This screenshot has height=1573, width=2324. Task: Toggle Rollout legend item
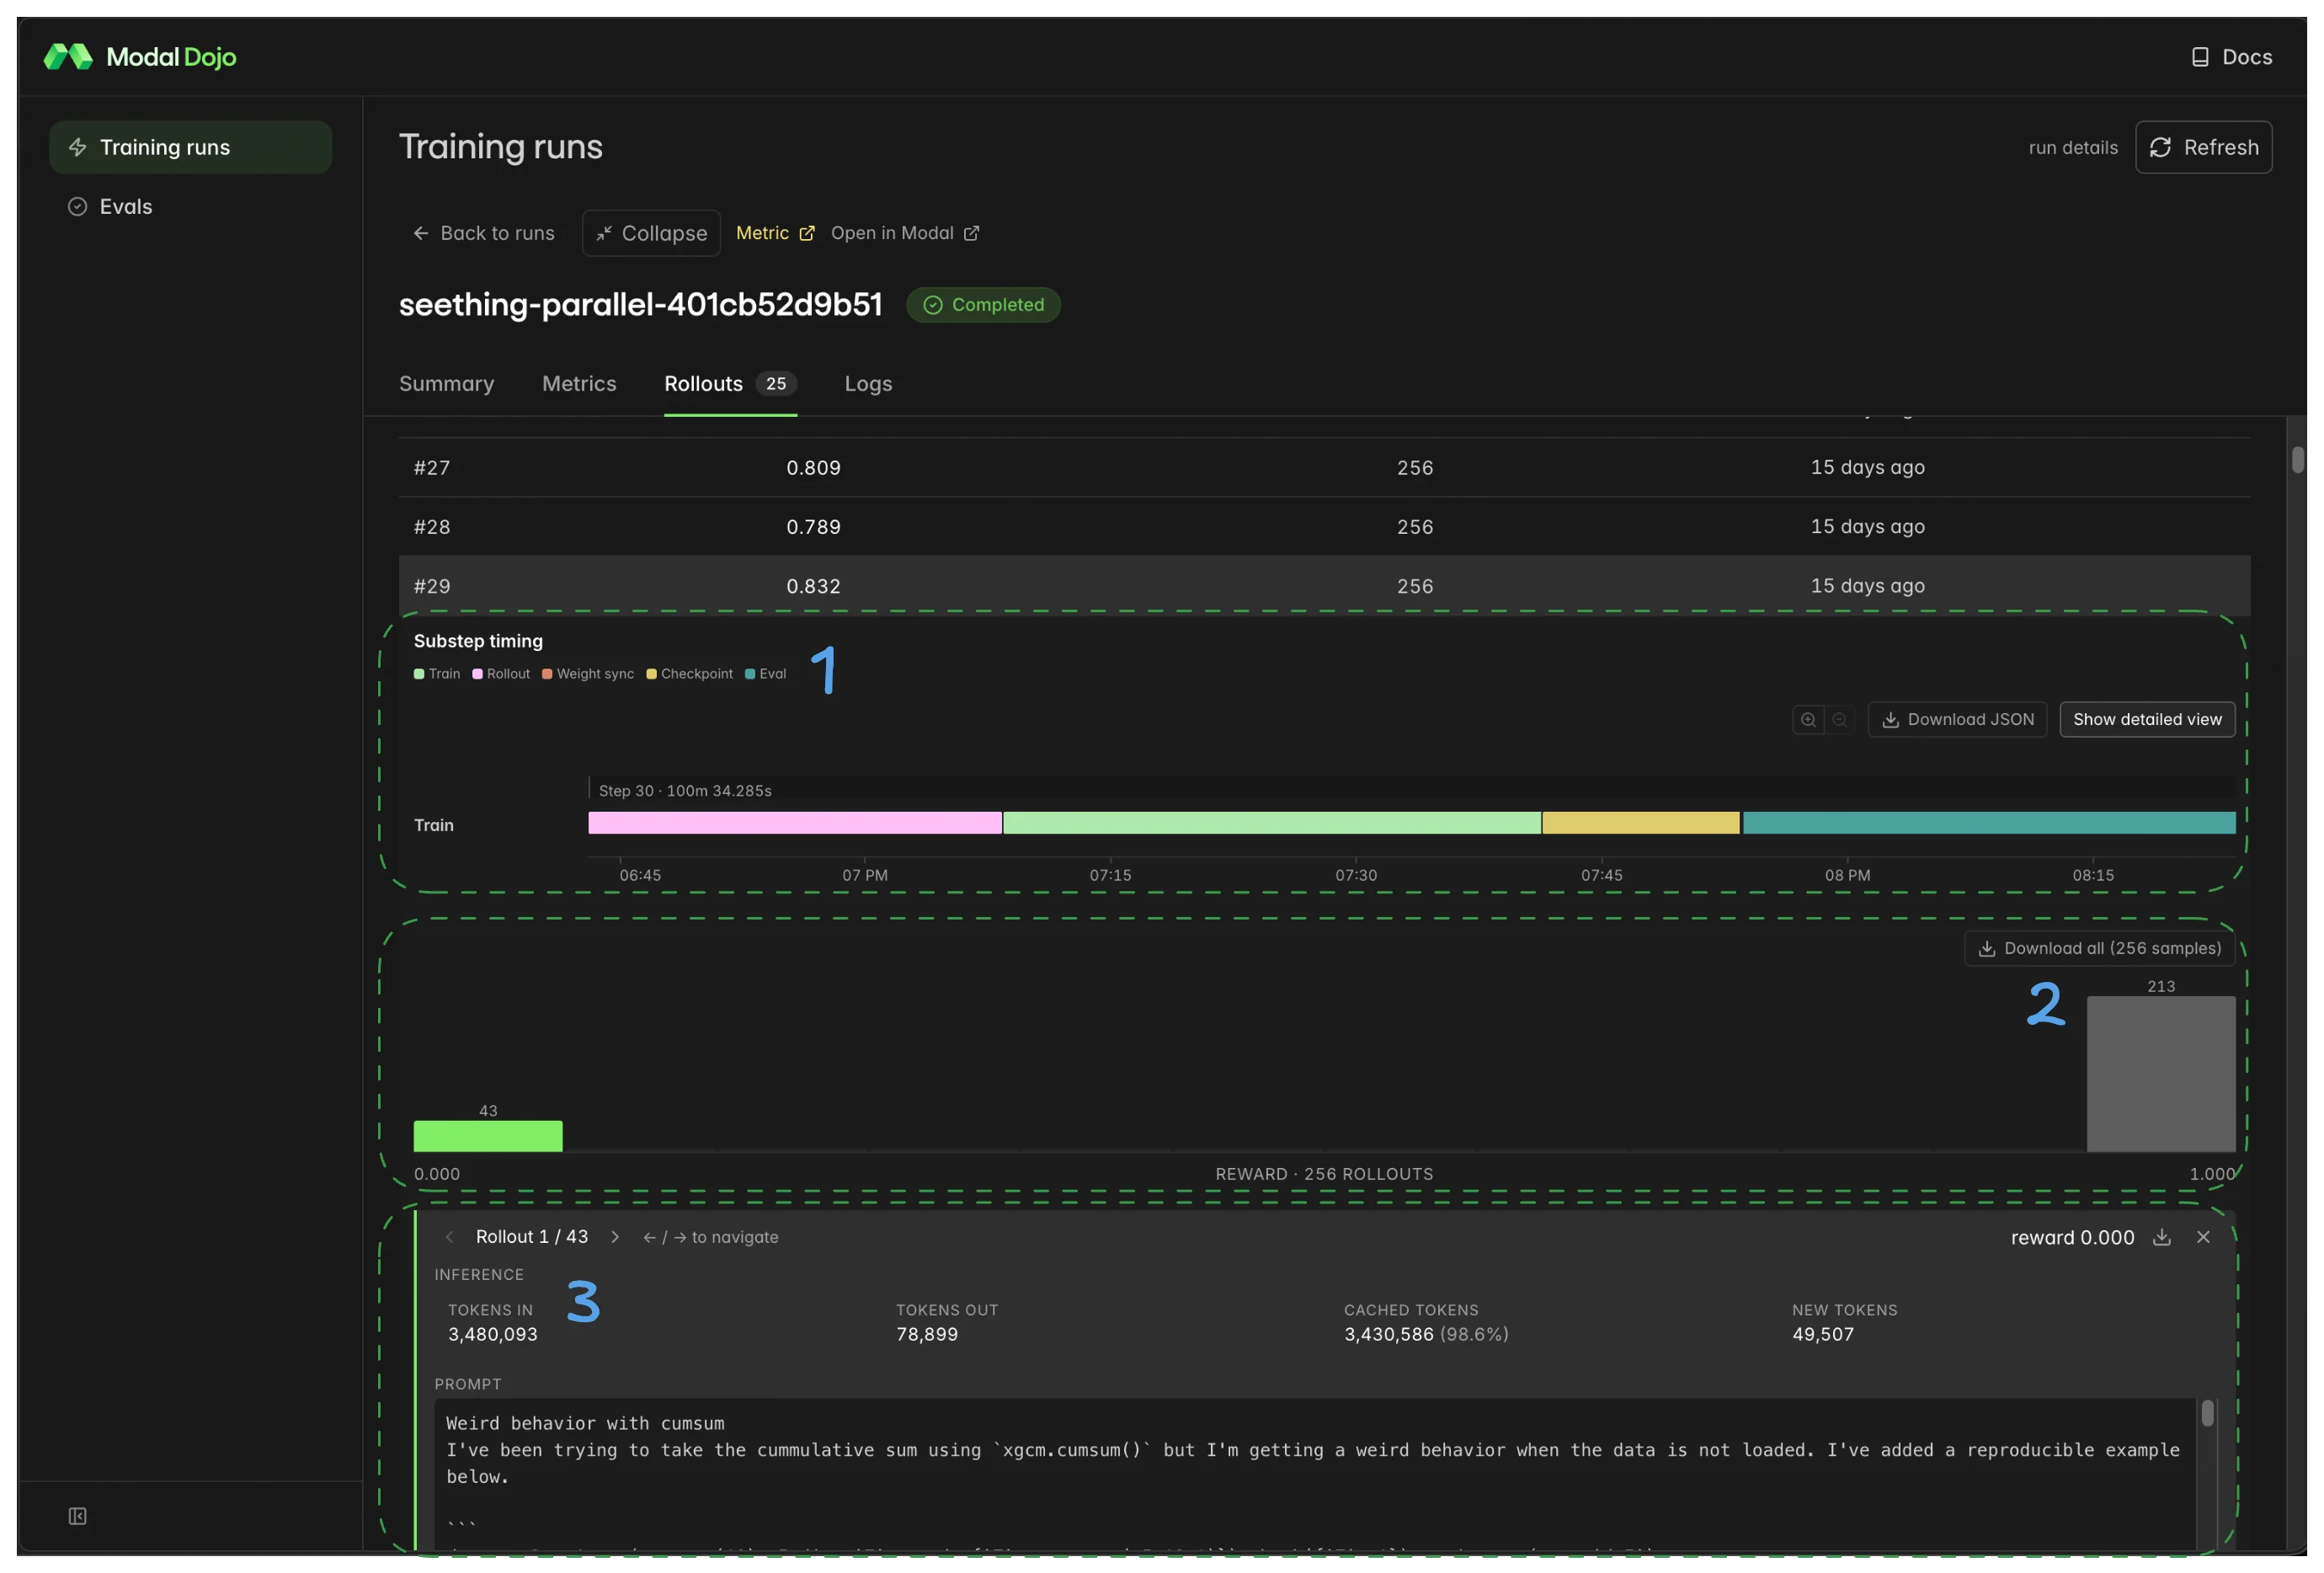(x=501, y=674)
